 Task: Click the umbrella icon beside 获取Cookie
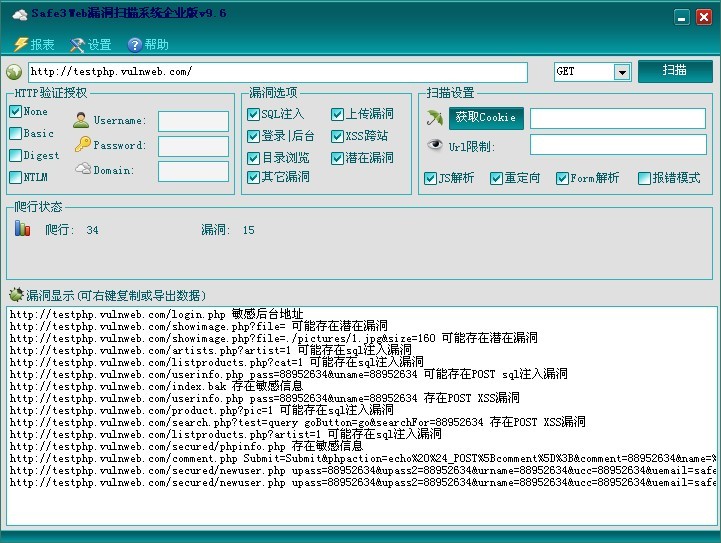[x=434, y=118]
